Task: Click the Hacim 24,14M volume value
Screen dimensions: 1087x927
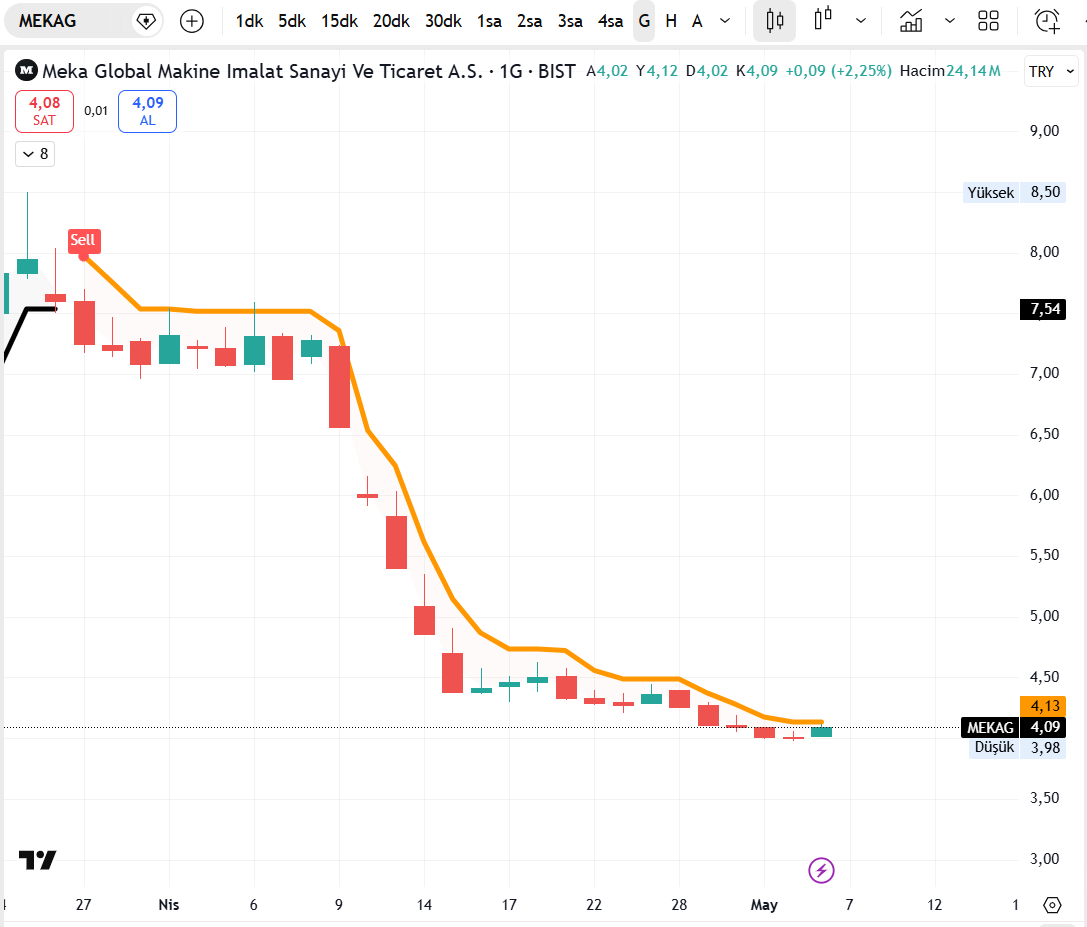Action: point(950,71)
